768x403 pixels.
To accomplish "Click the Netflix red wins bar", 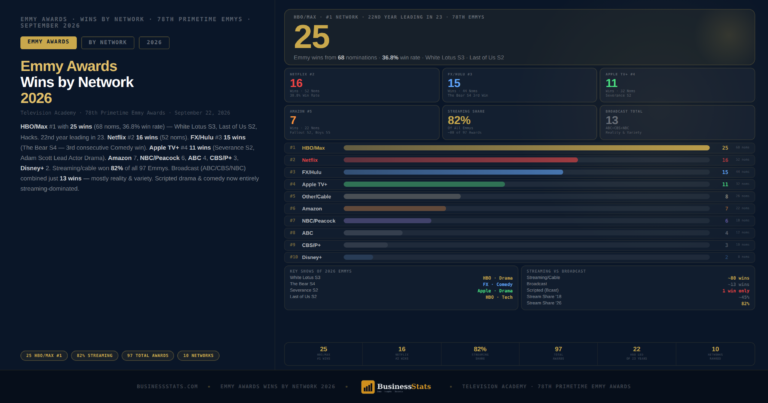I will coord(461,160).
